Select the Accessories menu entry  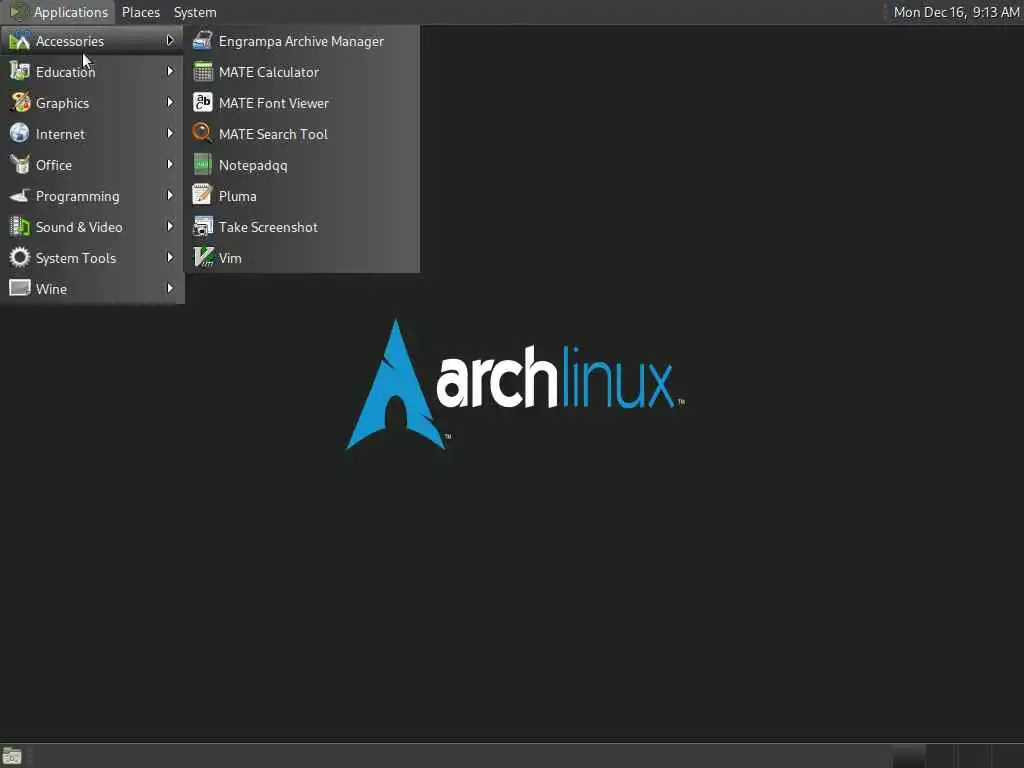tap(92, 40)
